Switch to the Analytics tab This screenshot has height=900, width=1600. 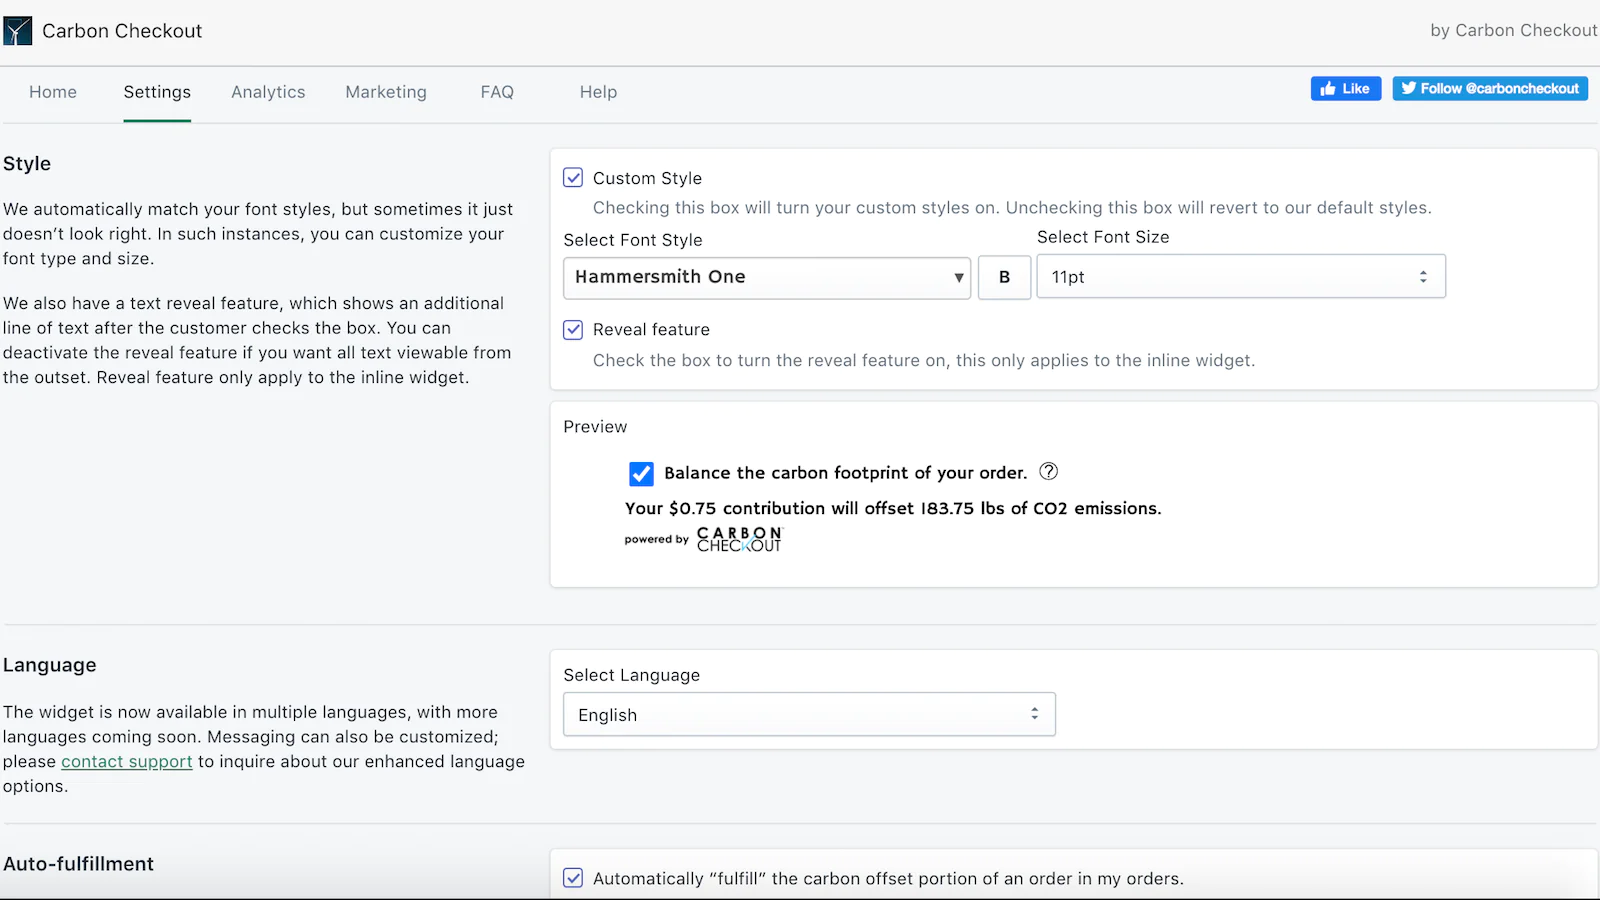click(268, 92)
